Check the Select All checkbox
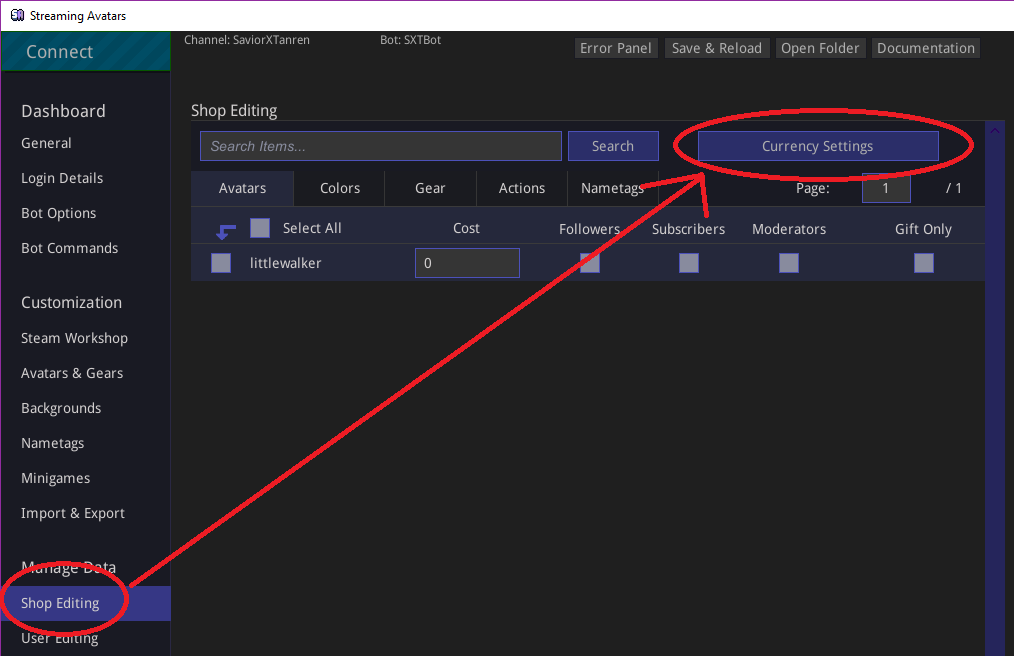This screenshot has width=1014, height=656. (259, 228)
